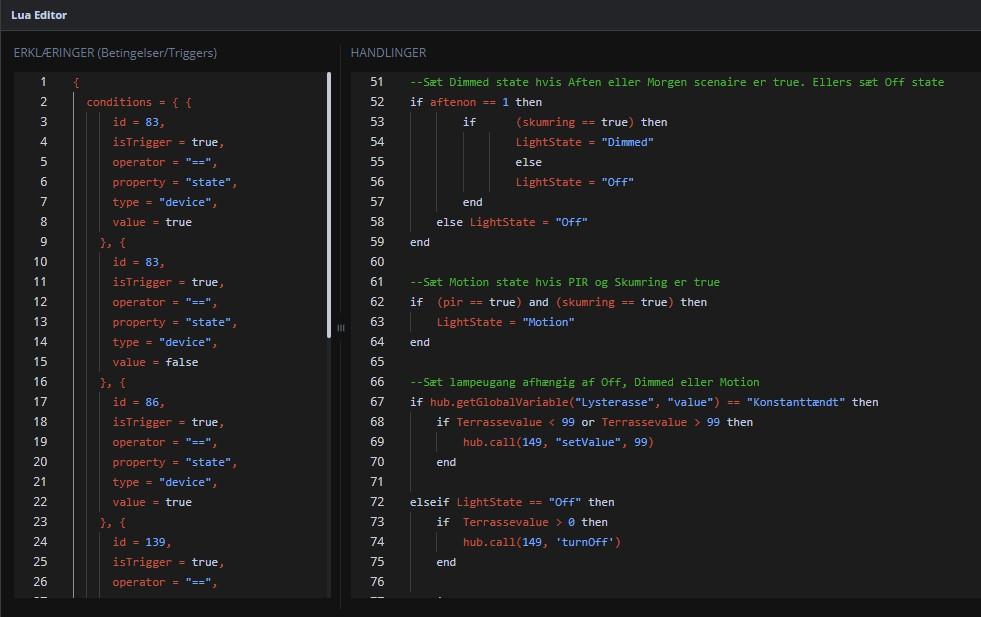Click the LightState = "Motion" line

point(505,322)
